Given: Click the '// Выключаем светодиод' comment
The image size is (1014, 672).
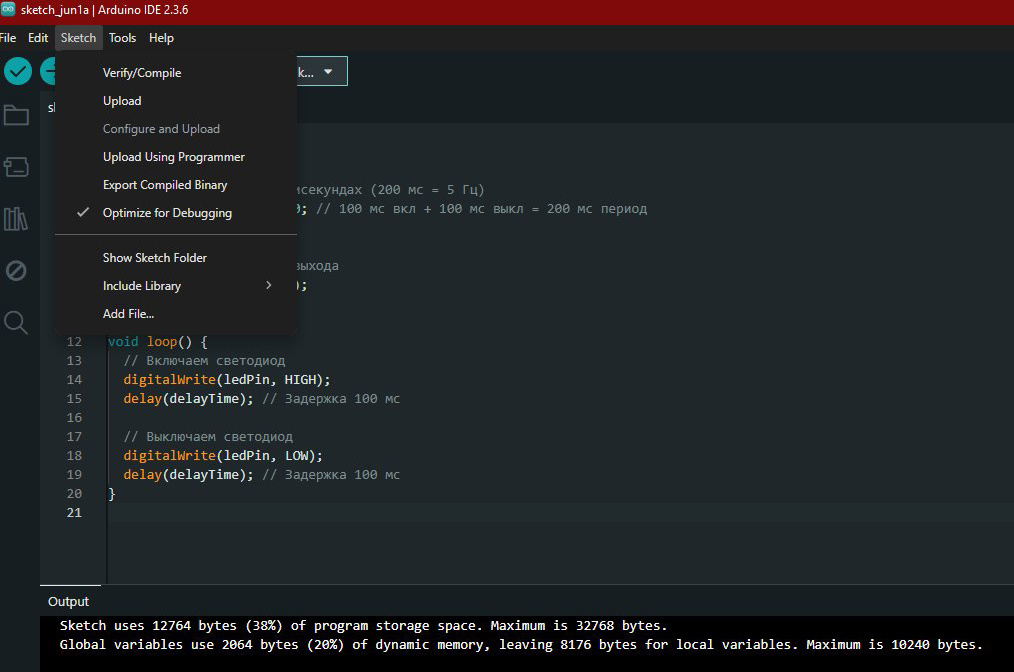Looking at the screenshot, I should 208,437.
